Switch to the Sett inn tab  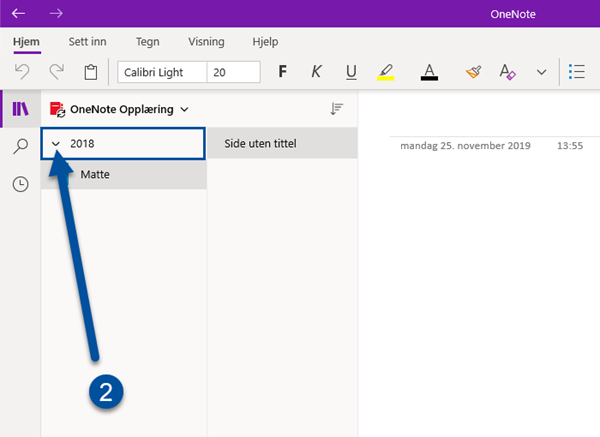(88, 41)
